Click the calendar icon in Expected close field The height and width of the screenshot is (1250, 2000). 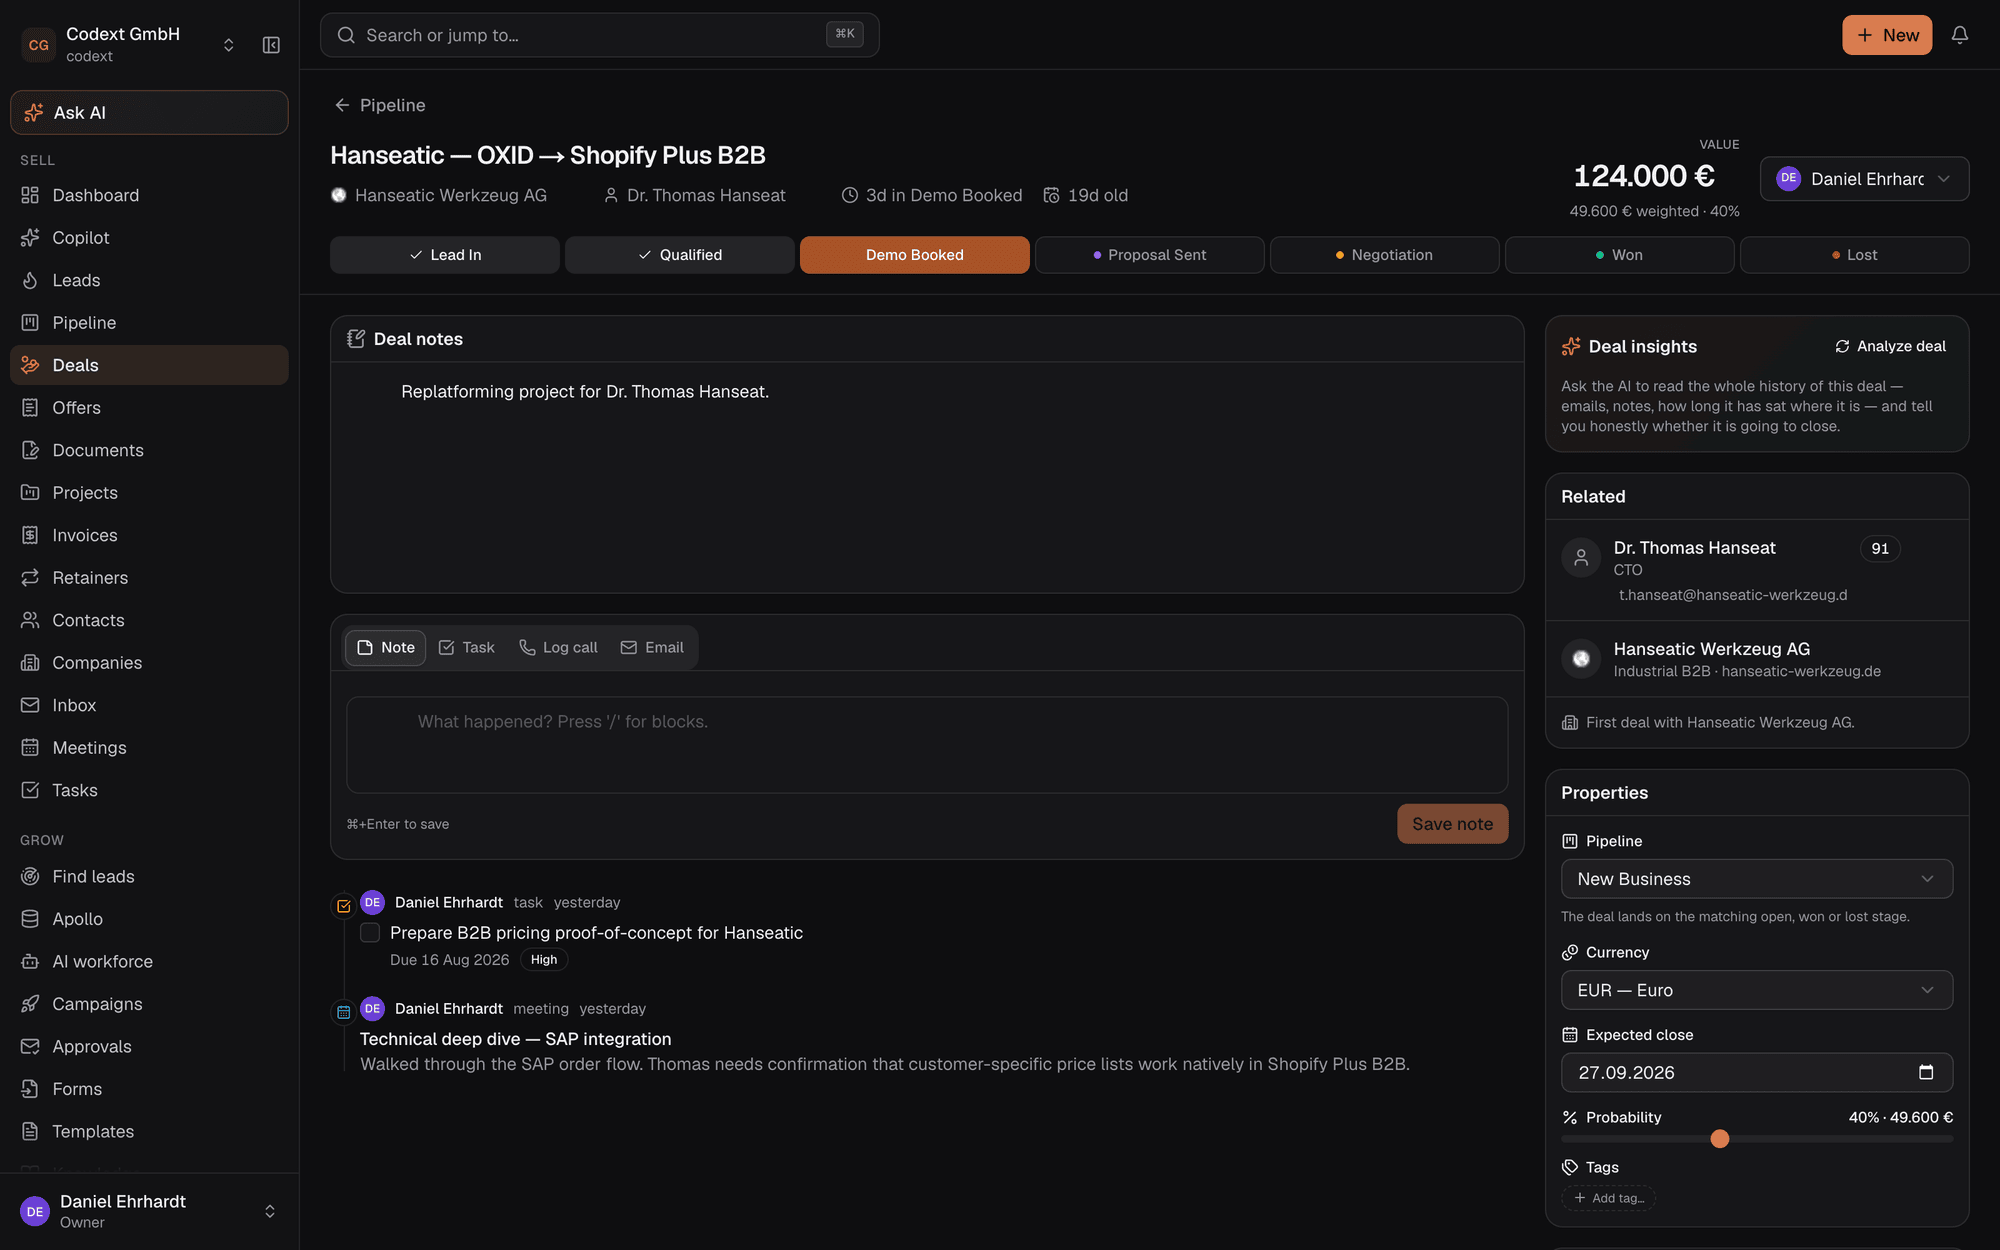pyautogui.click(x=1926, y=1072)
